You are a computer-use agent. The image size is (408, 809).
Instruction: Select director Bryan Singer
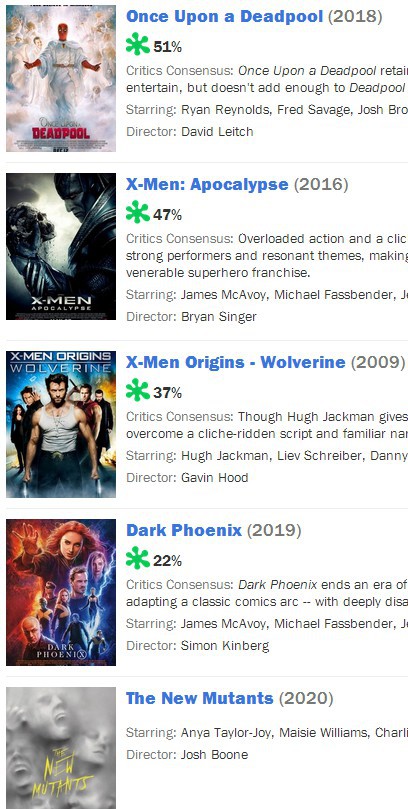tap(219, 317)
